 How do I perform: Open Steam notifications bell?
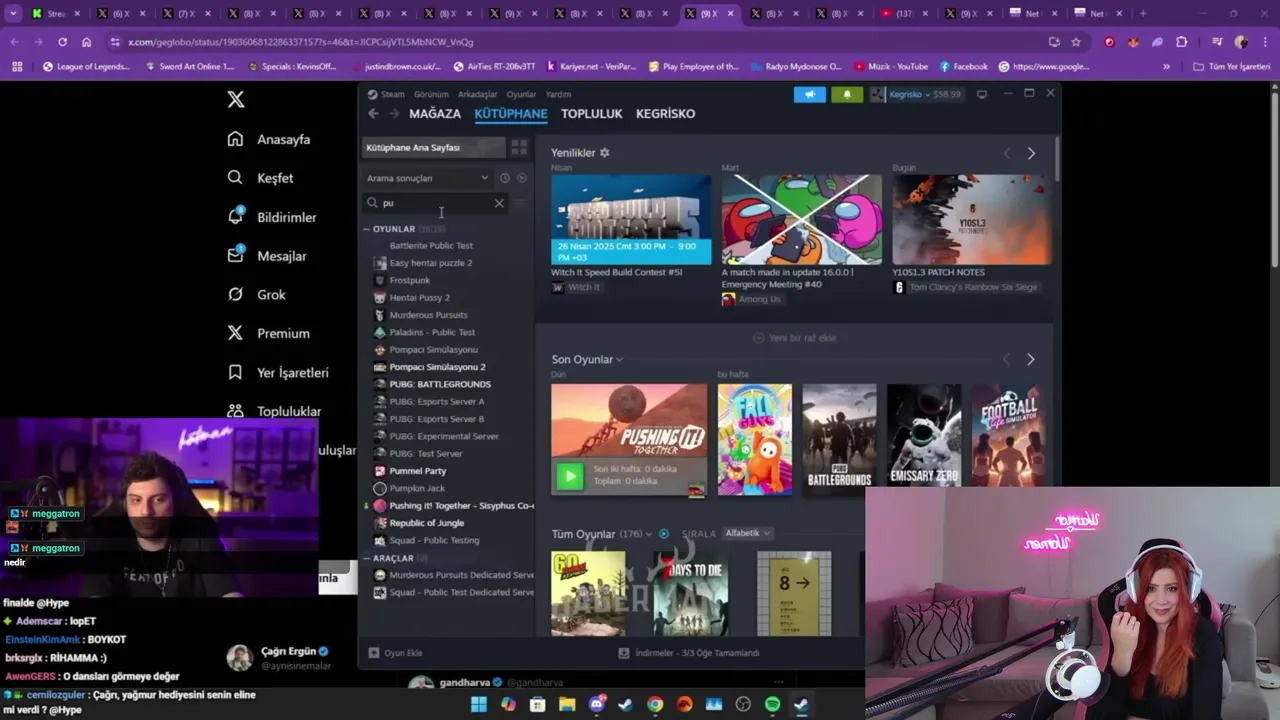coord(847,94)
